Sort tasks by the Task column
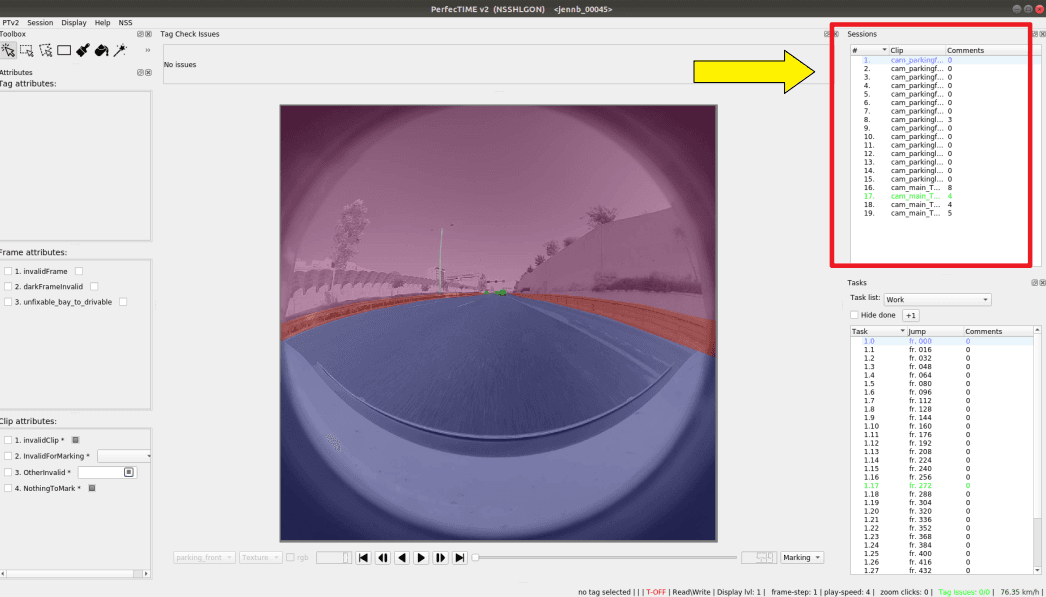 [x=878, y=332]
